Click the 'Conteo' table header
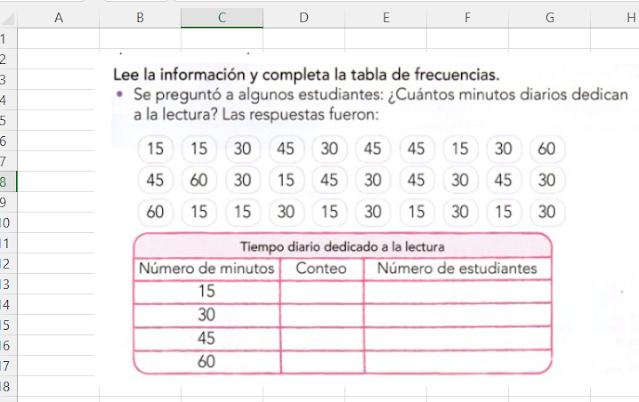The height and width of the screenshot is (402, 639). [x=321, y=268]
